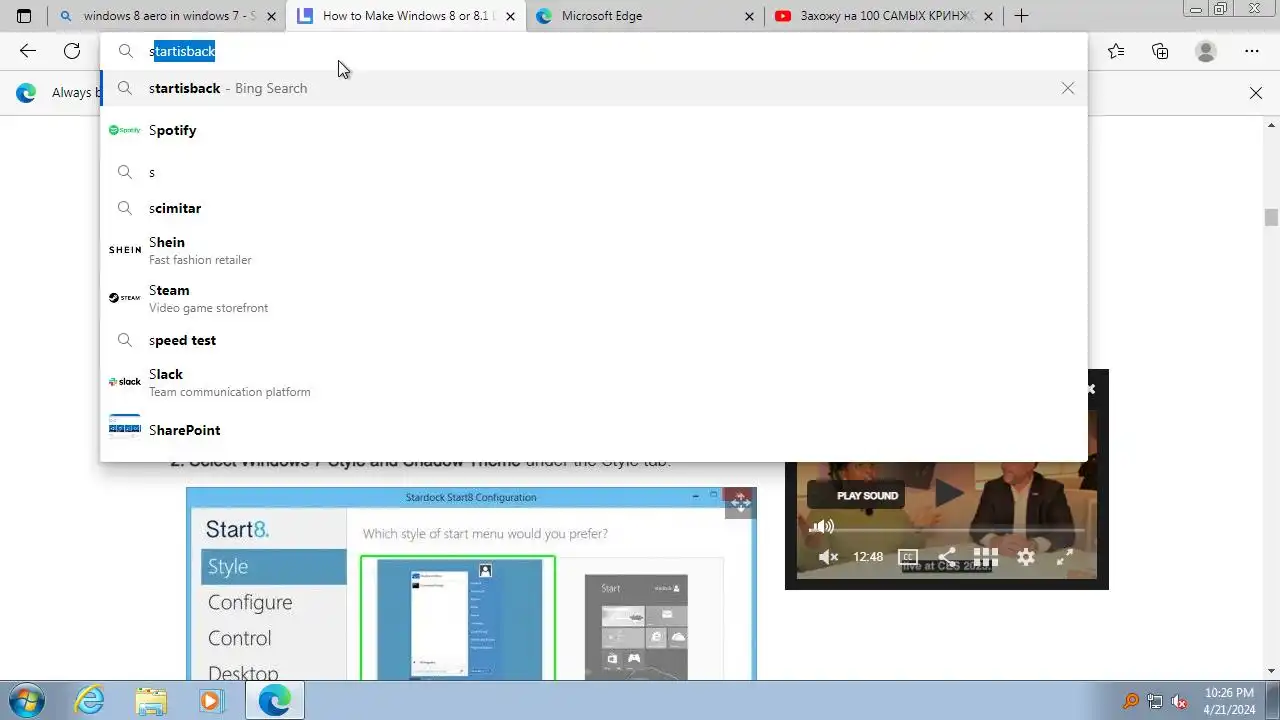Toggle closed captions CC on video
This screenshot has width=1280, height=720.
[x=907, y=557]
